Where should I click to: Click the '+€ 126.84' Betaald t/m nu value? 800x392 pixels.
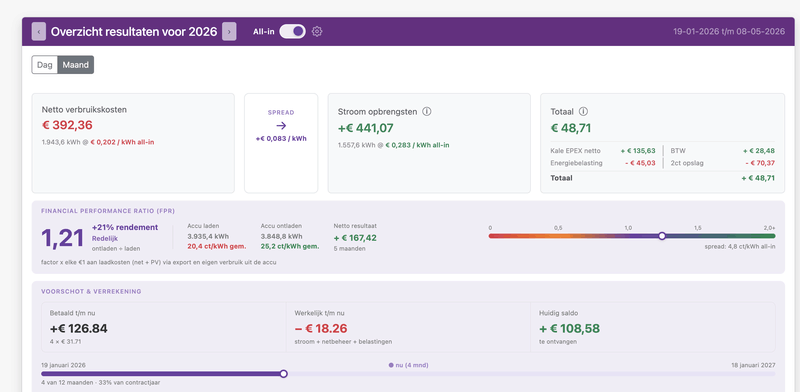[79, 329]
